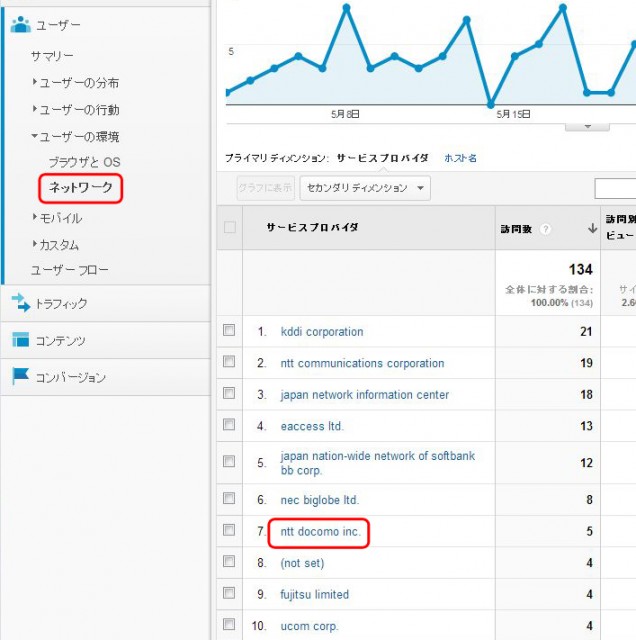636x640 pixels.
Task: Click the 訪問数 sort descending arrow
Action: coord(592,229)
